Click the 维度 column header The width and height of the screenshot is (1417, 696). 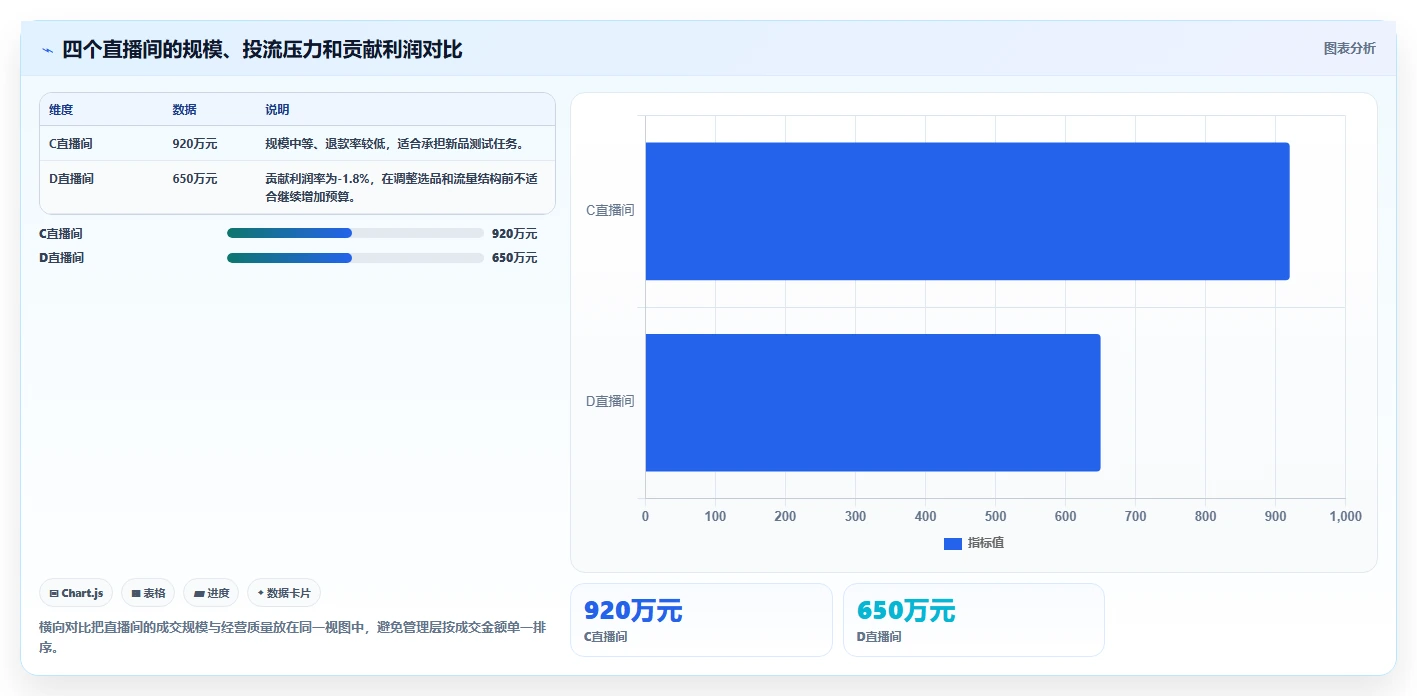coord(61,110)
